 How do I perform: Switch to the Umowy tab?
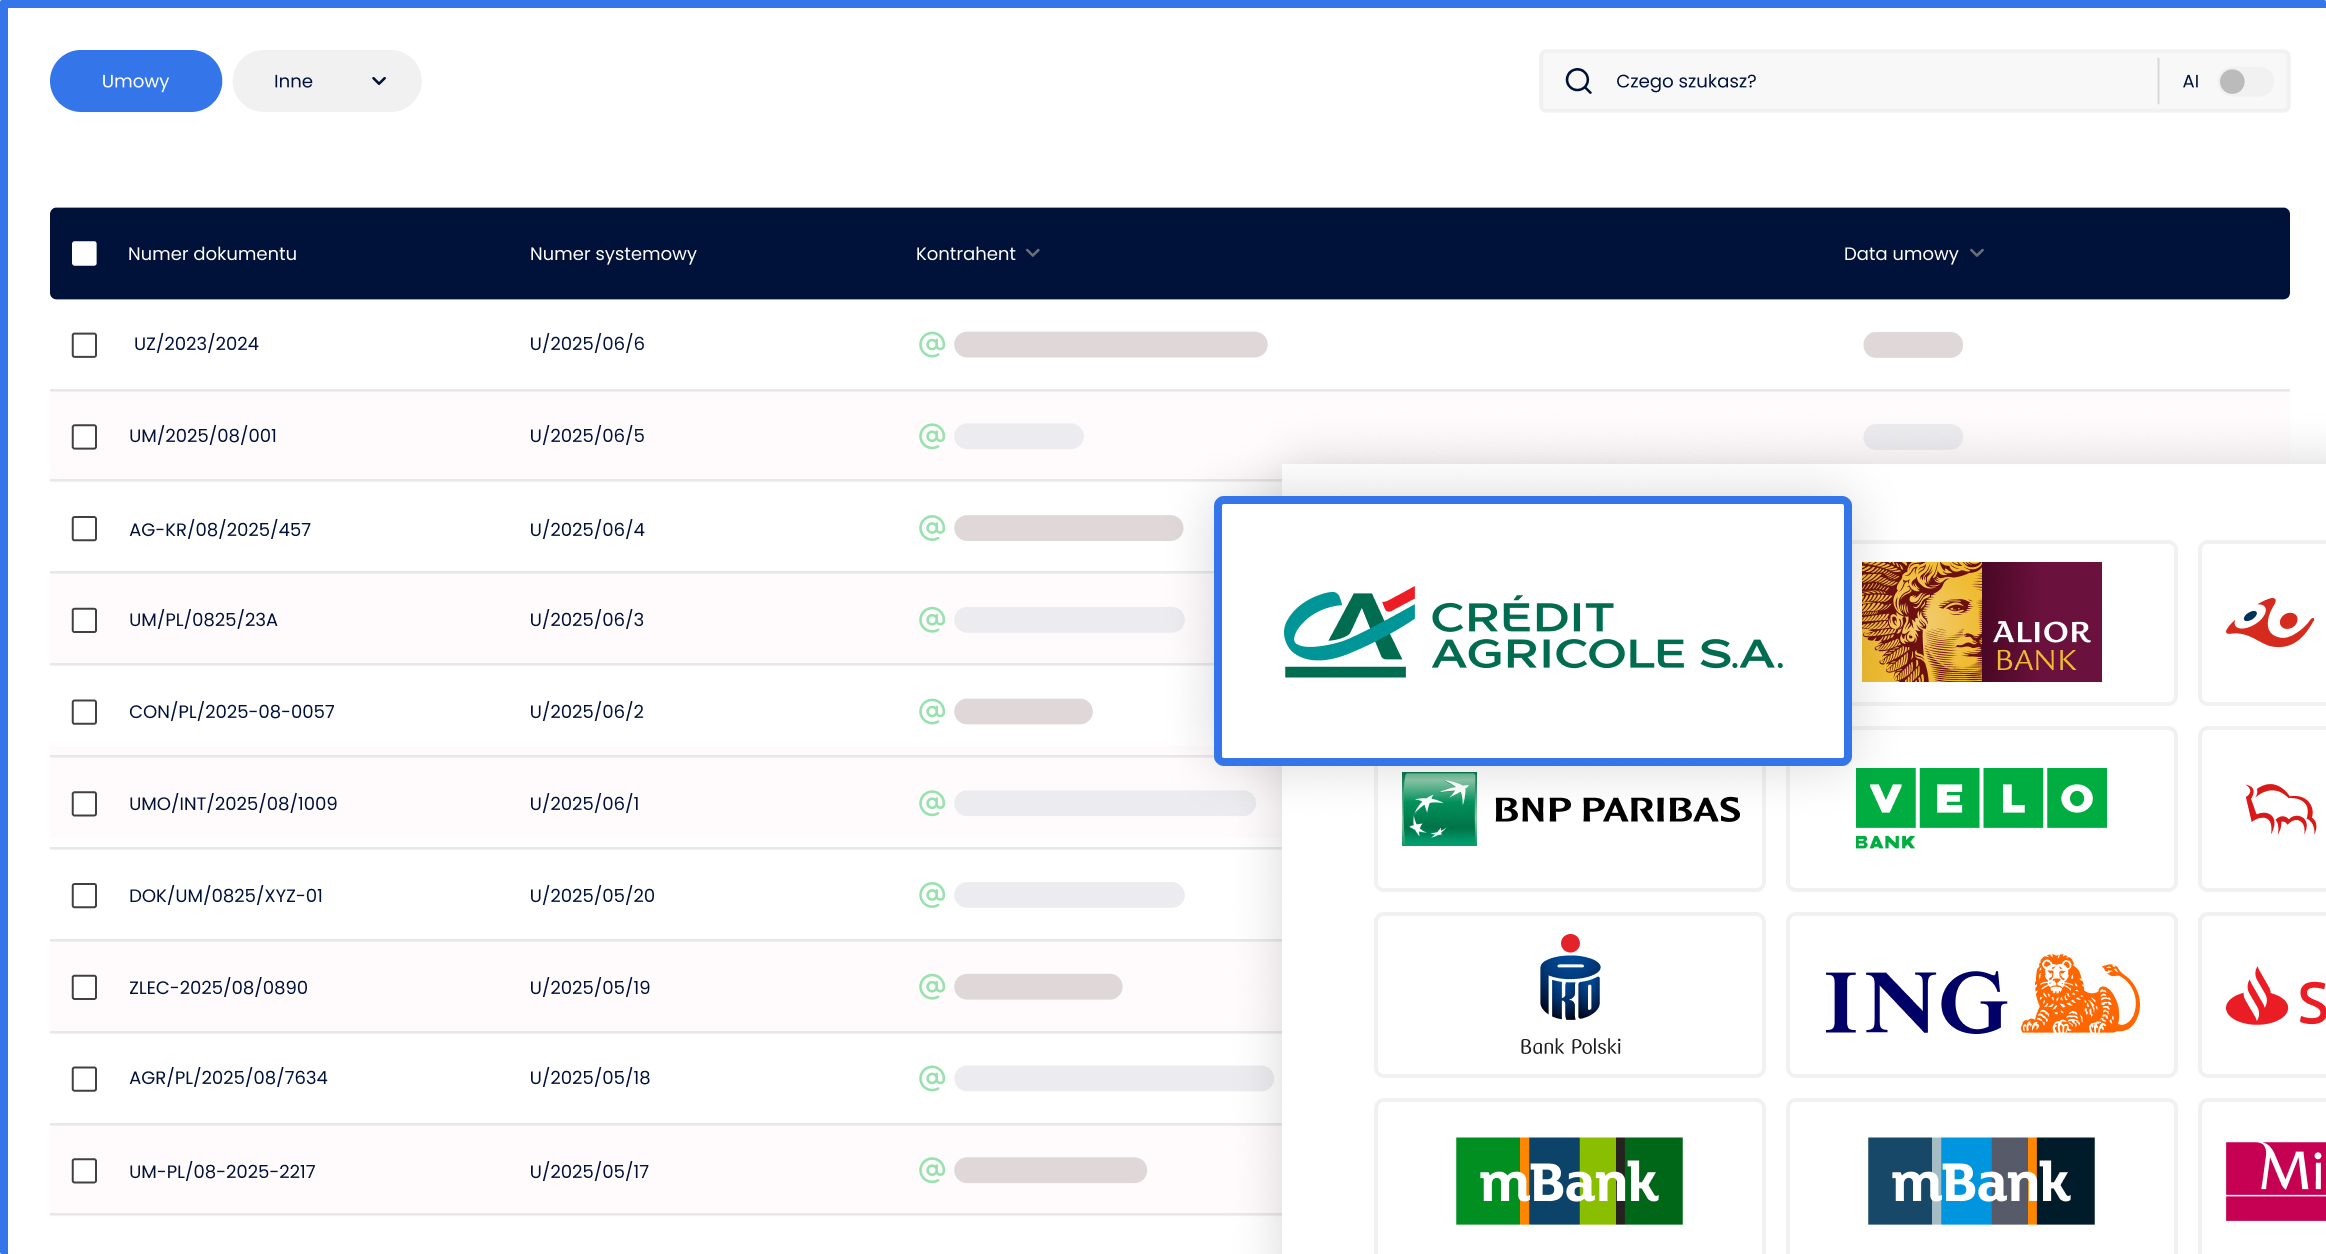(136, 81)
